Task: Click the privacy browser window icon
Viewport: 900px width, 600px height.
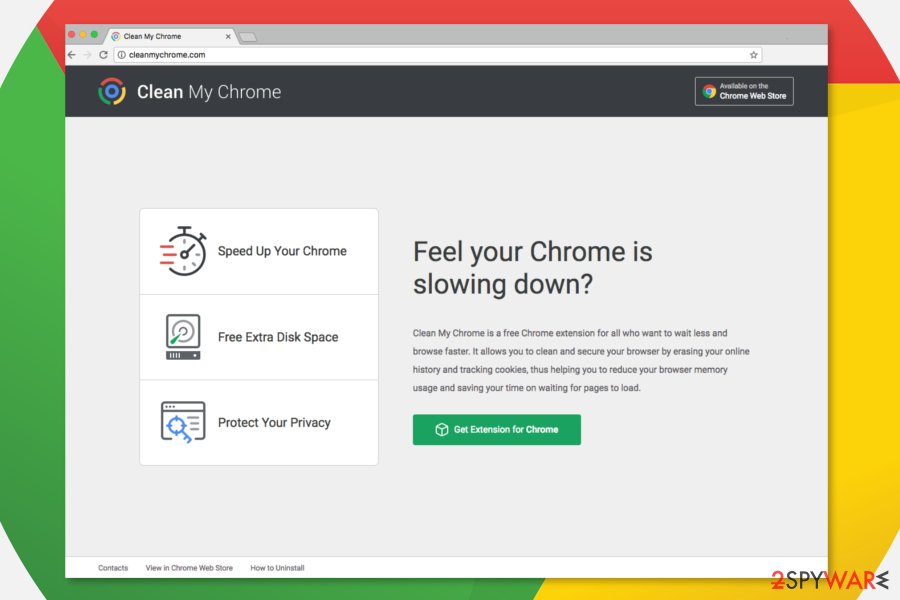Action: click(x=183, y=422)
